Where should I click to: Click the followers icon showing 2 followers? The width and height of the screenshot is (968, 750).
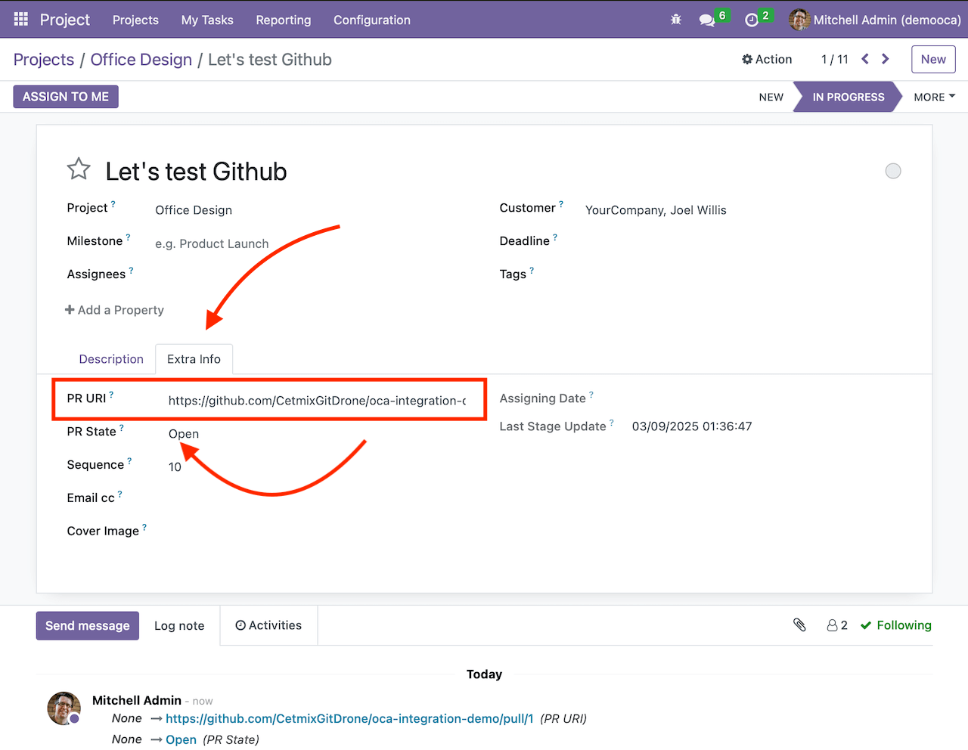[836, 624]
